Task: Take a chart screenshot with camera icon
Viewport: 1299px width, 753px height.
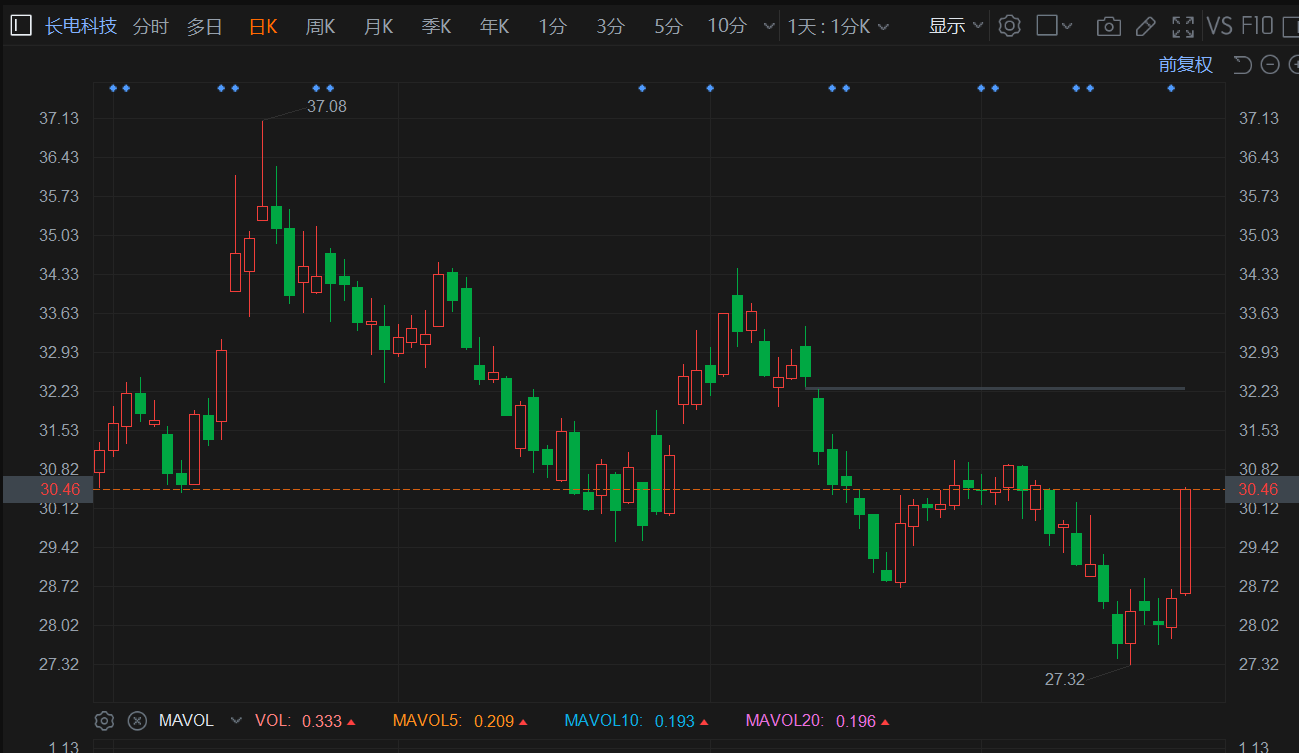Action: pyautogui.click(x=1108, y=26)
